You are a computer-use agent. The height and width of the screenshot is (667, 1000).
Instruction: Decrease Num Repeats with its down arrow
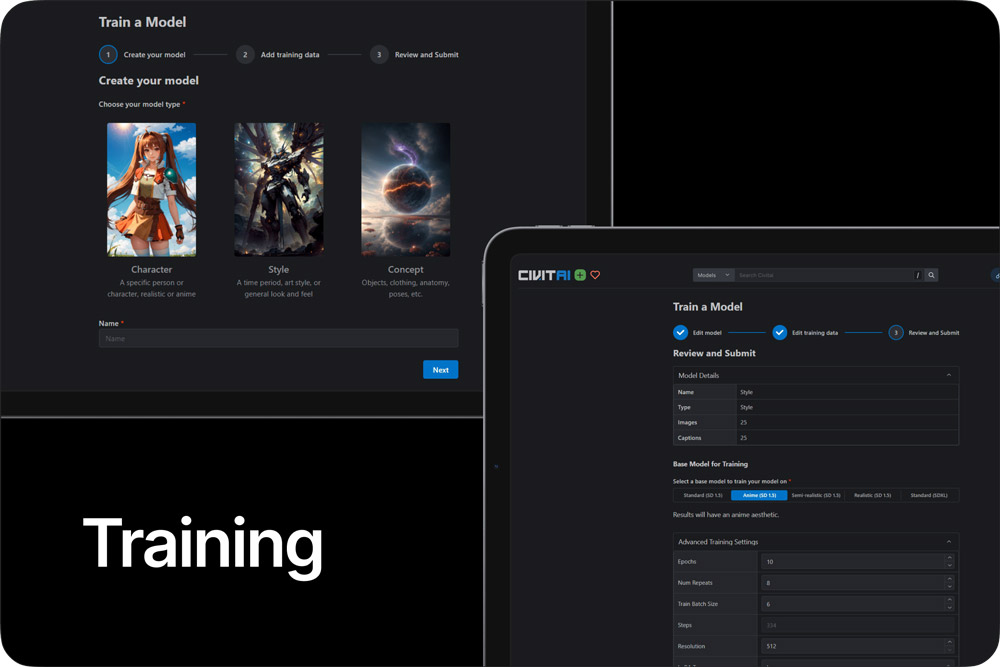[x=950, y=586]
